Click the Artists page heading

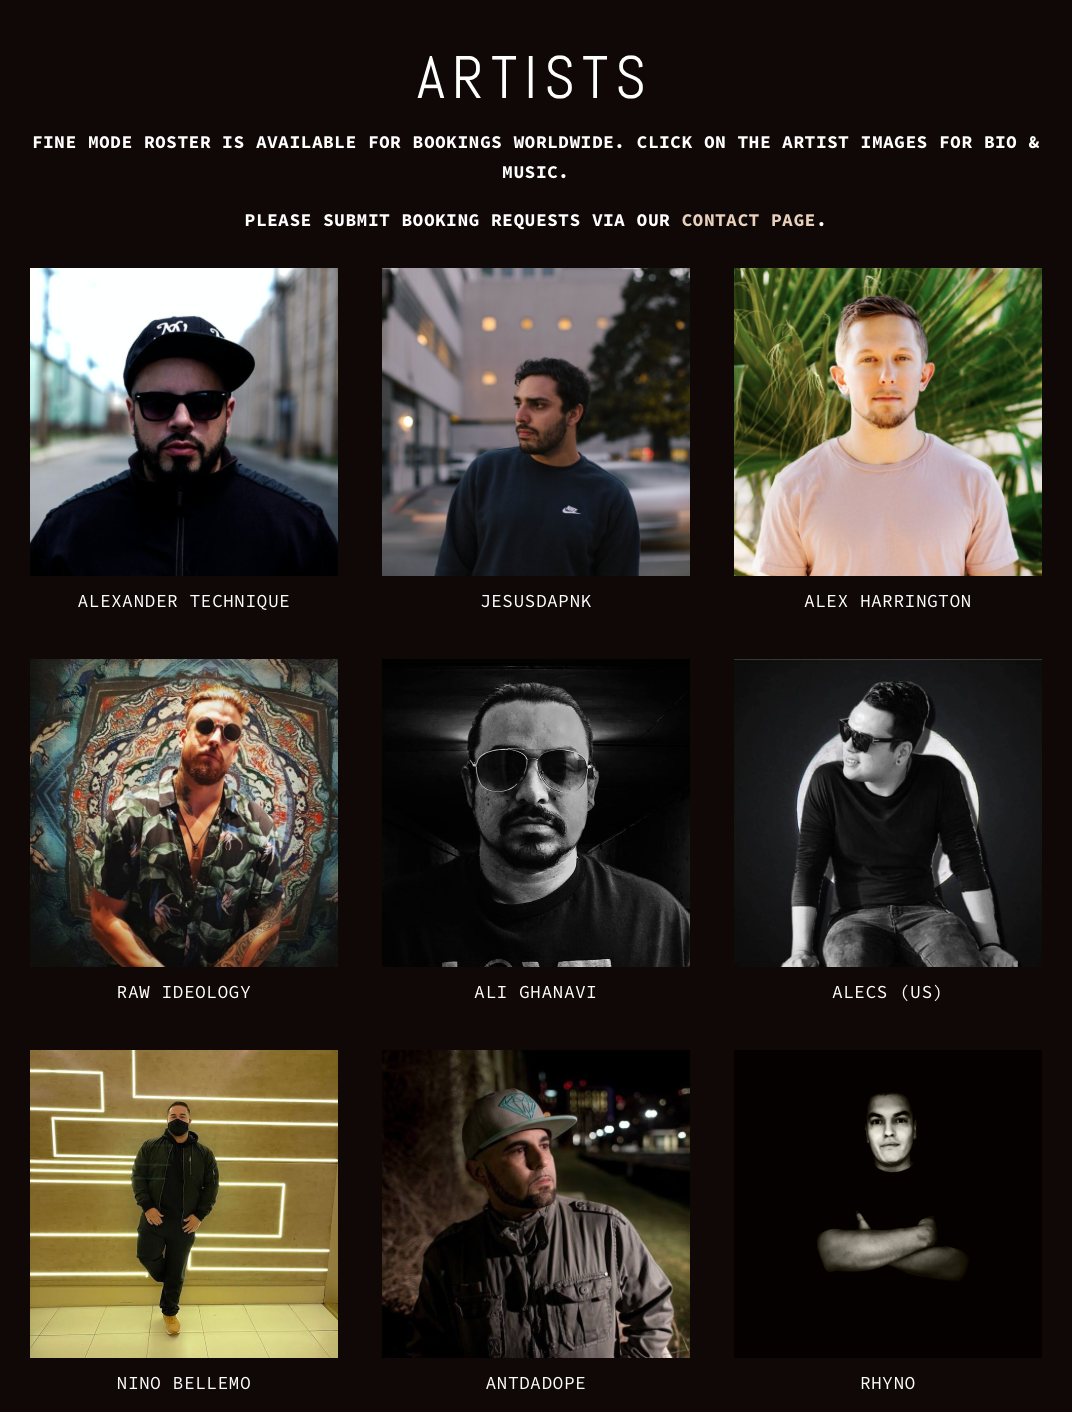pos(532,78)
